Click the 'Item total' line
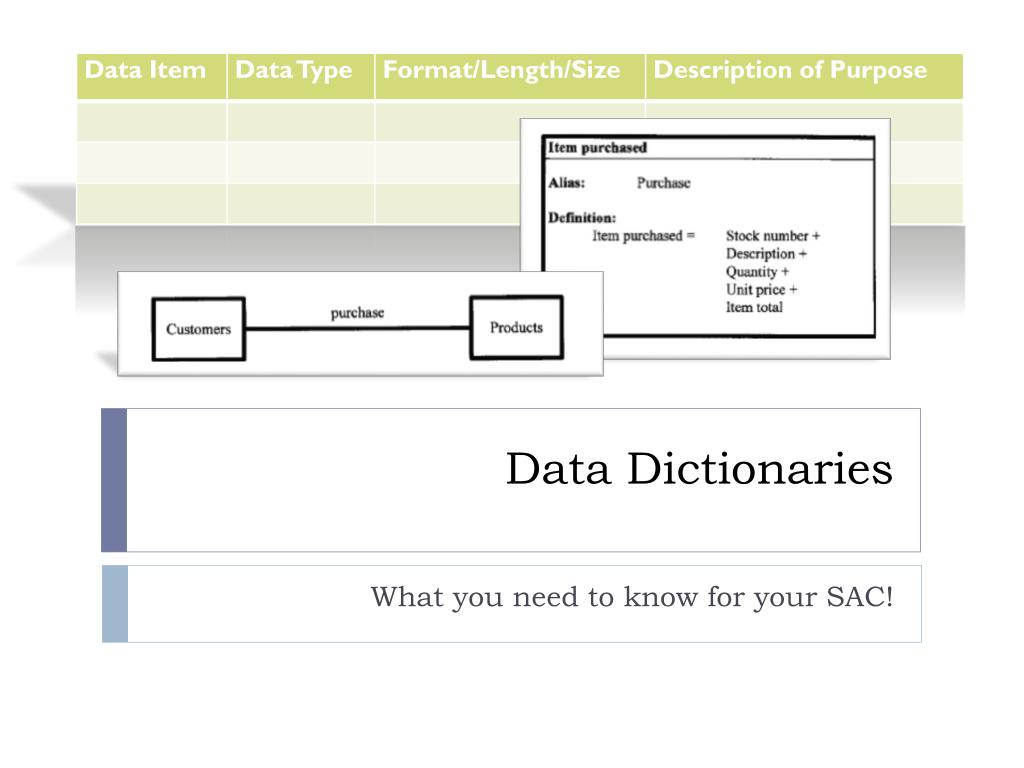Image resolution: width=1024 pixels, height=768 pixels. 754,307
